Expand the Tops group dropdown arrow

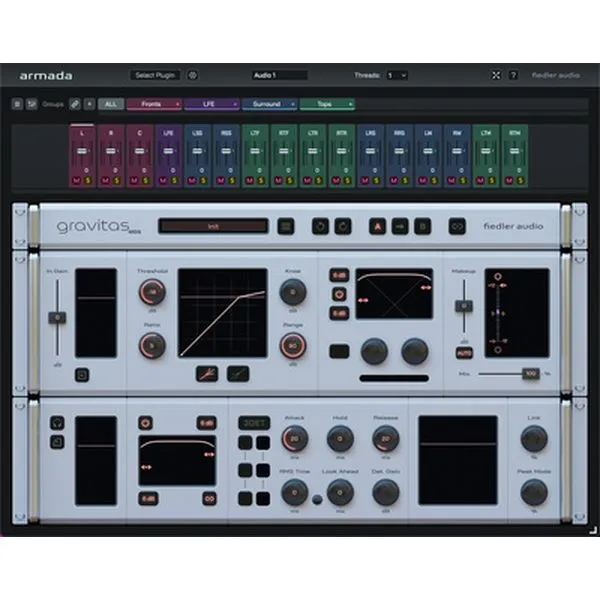pyautogui.click(x=350, y=104)
